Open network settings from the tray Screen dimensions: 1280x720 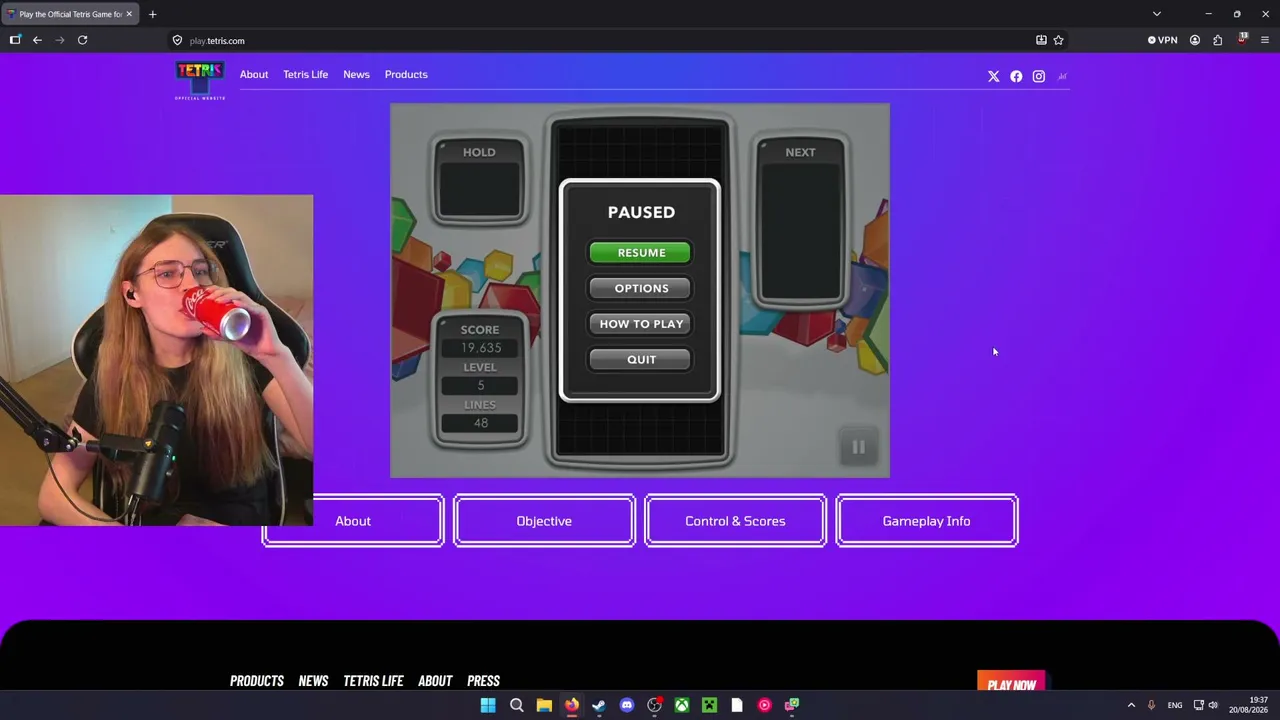(1198, 705)
